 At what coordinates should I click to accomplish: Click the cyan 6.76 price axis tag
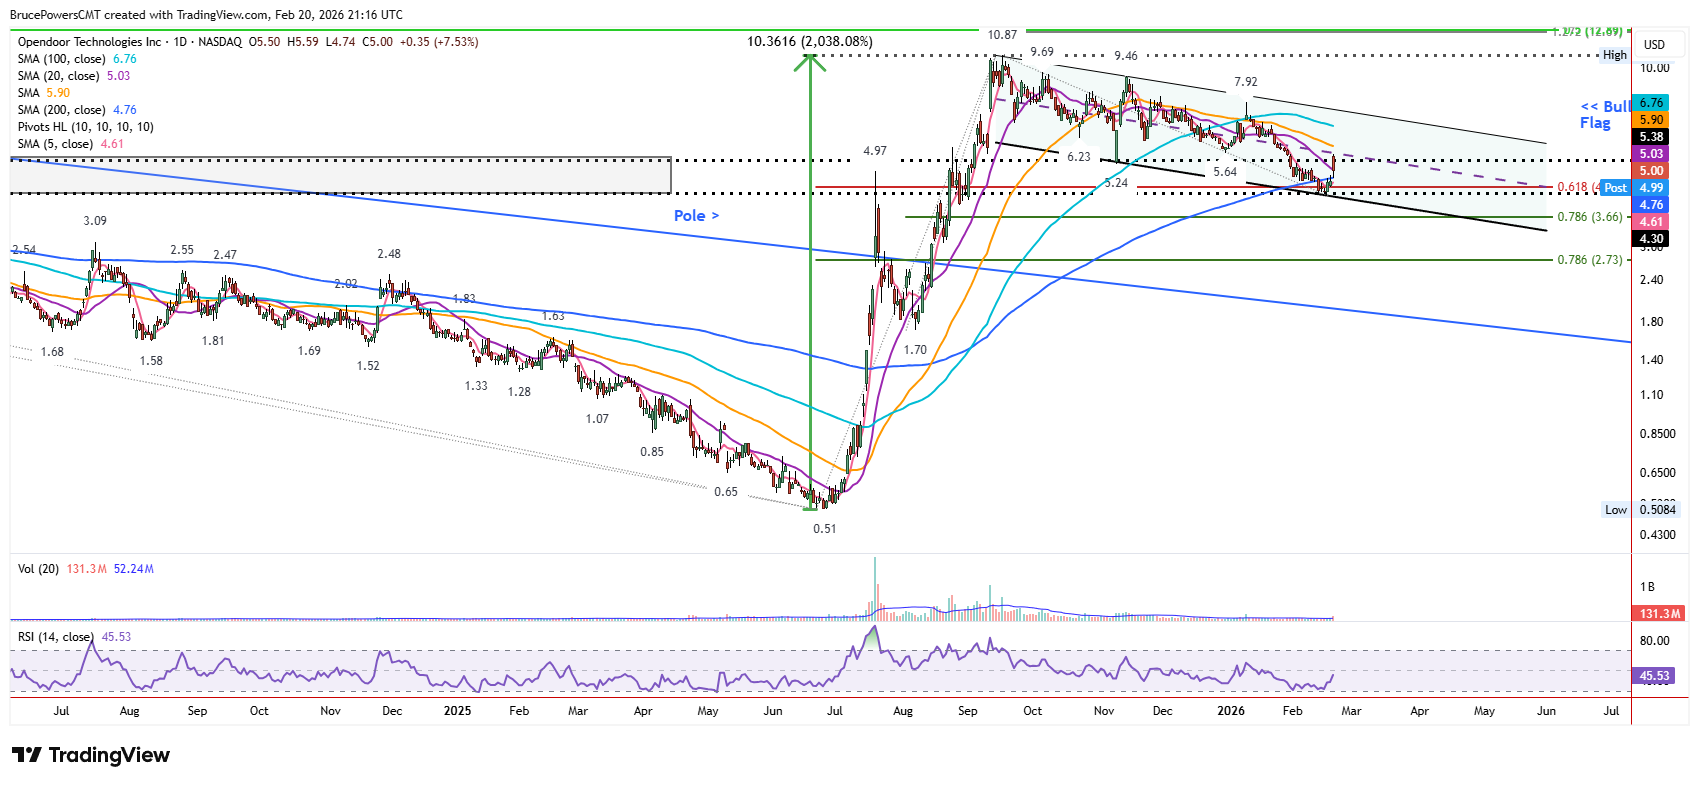(x=1651, y=103)
